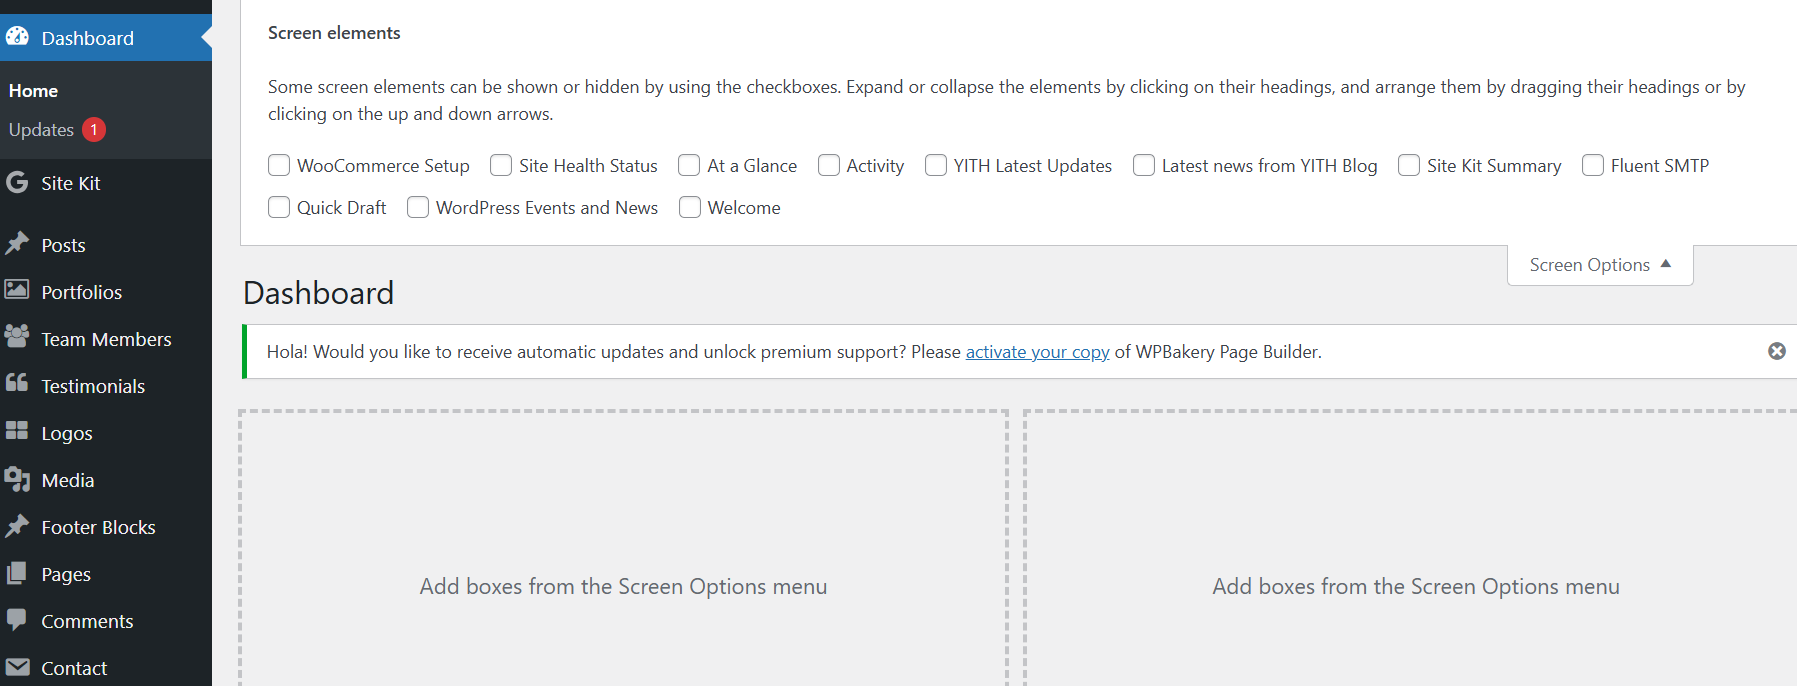The height and width of the screenshot is (686, 1797).
Task: Enable the WooCommerce Setup checkbox
Action: pos(279,165)
